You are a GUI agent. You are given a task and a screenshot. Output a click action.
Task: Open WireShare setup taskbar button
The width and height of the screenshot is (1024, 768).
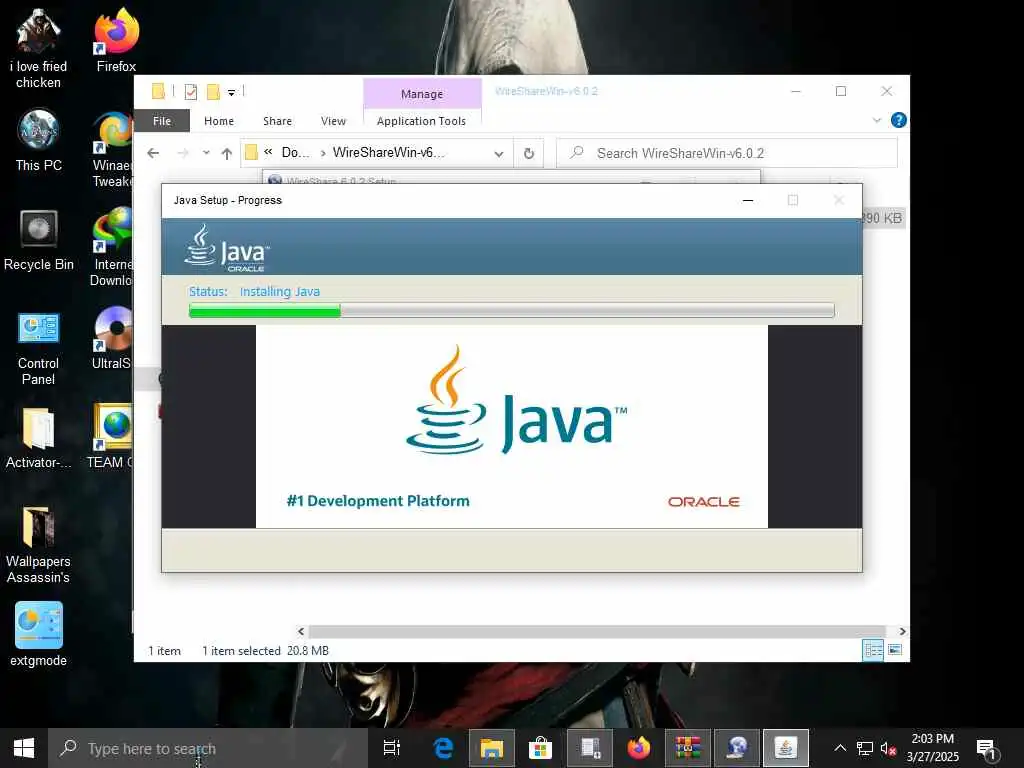(737, 748)
